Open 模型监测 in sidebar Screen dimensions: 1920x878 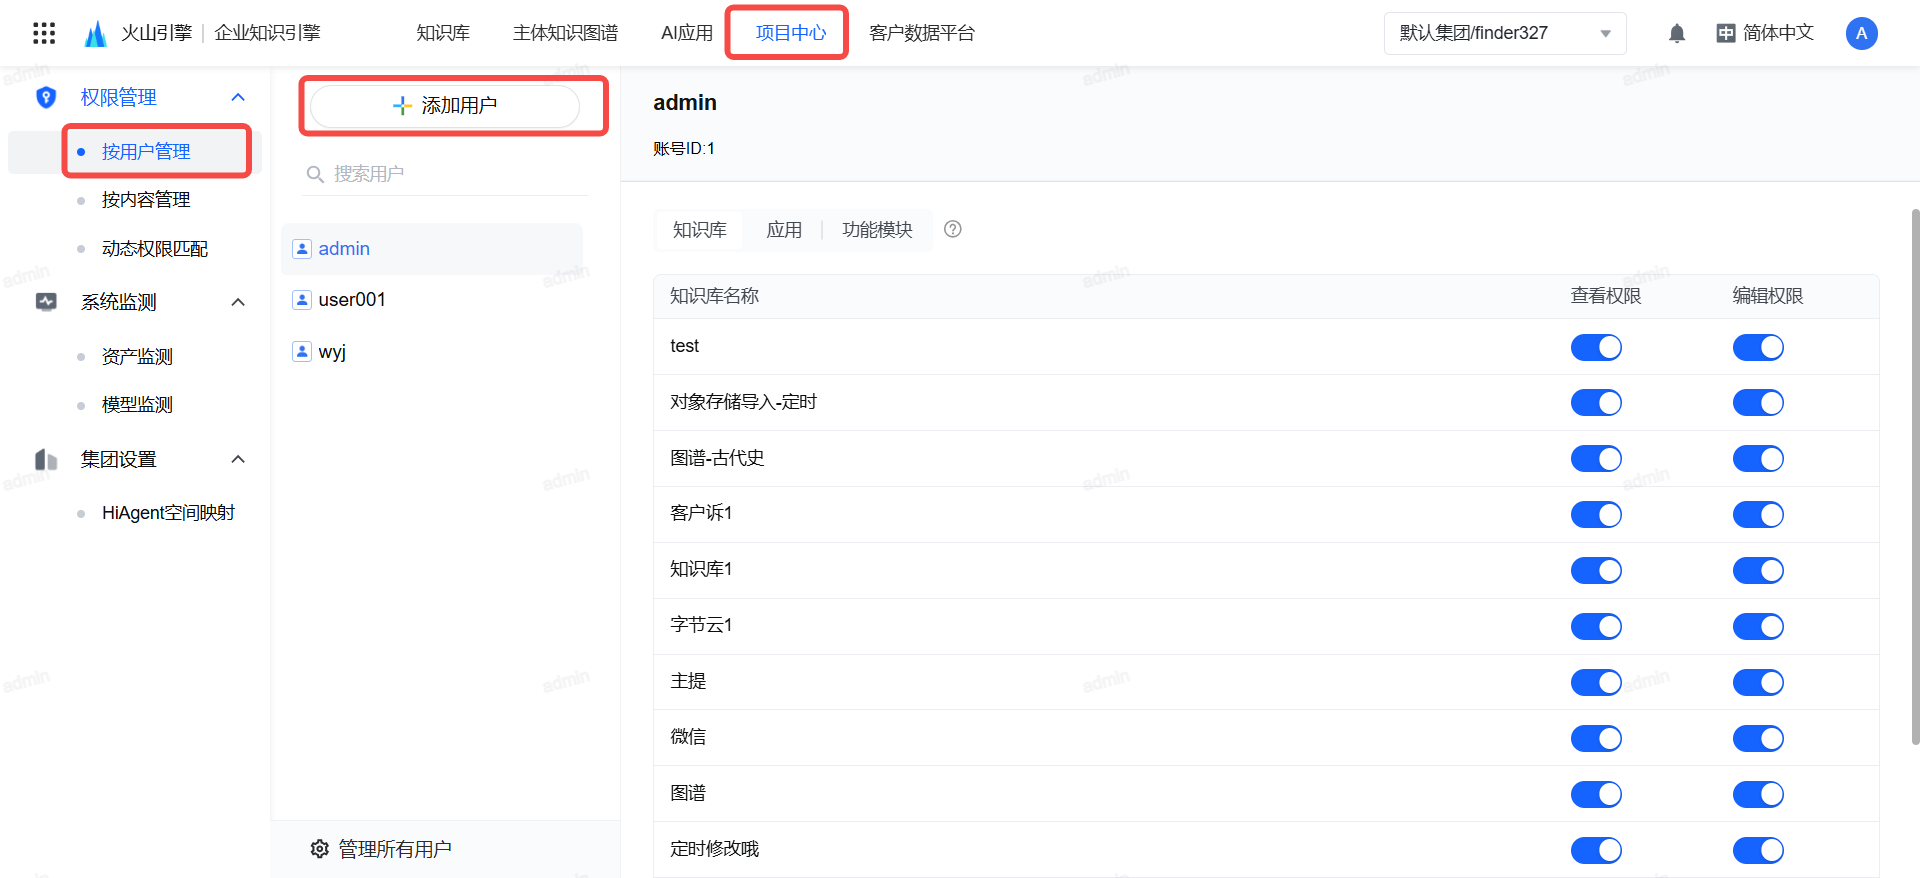pyautogui.click(x=135, y=405)
